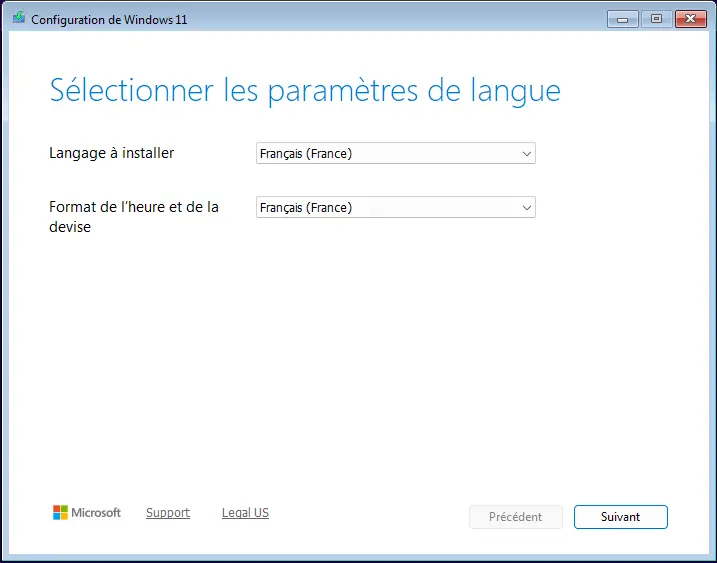Click the 'Langage à installer' label
Image resolution: width=717 pixels, height=563 pixels.
(x=111, y=153)
